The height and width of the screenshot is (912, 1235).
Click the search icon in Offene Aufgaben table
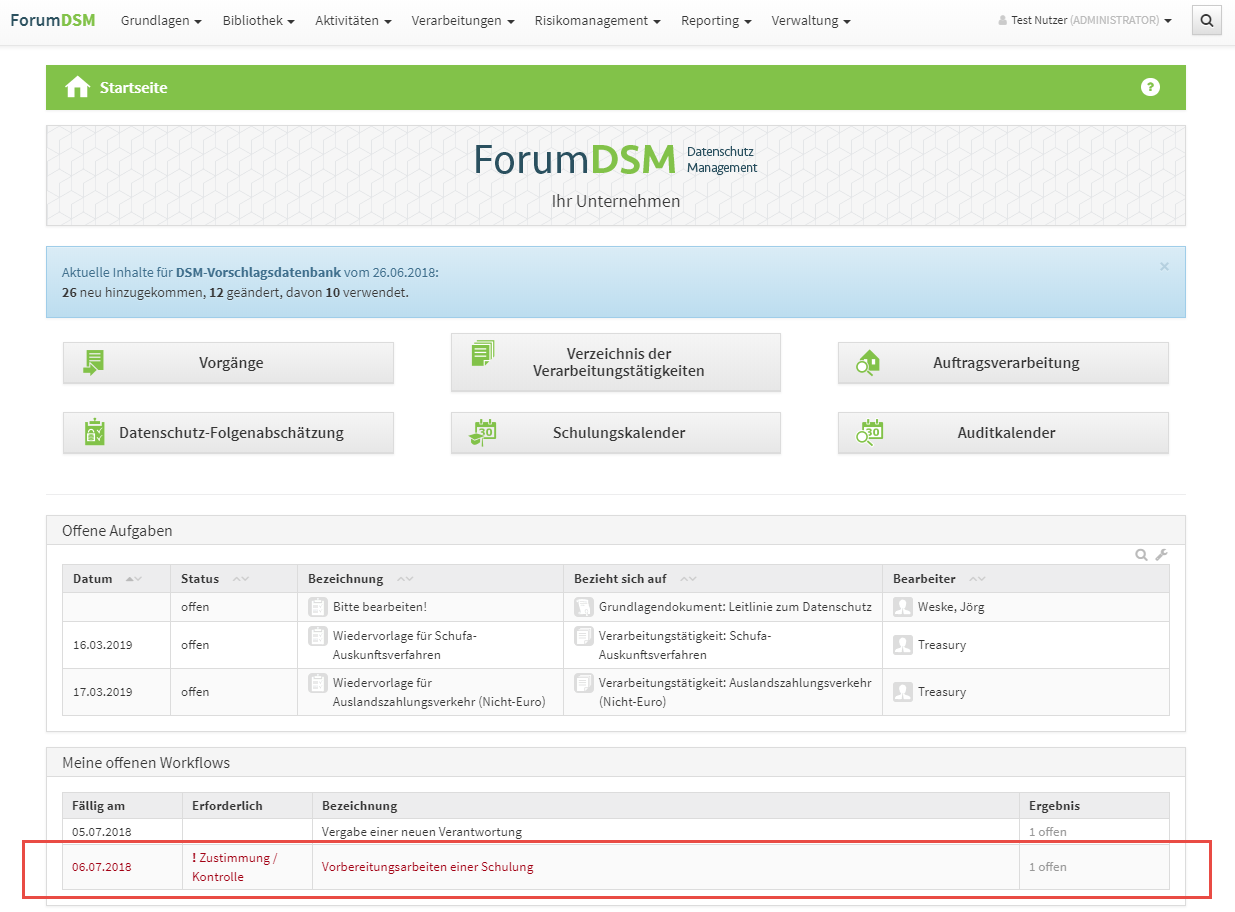[x=1141, y=555]
